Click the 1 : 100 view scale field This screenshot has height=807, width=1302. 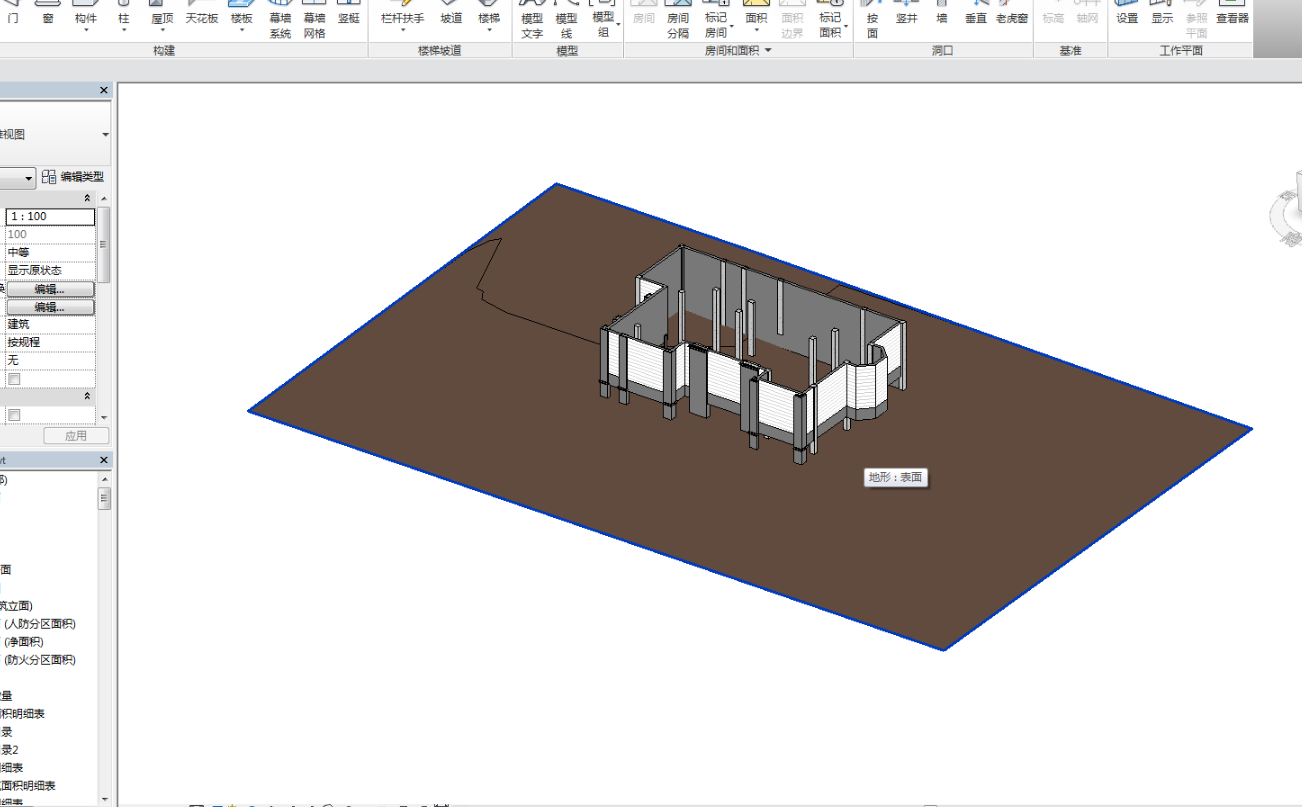point(50,216)
